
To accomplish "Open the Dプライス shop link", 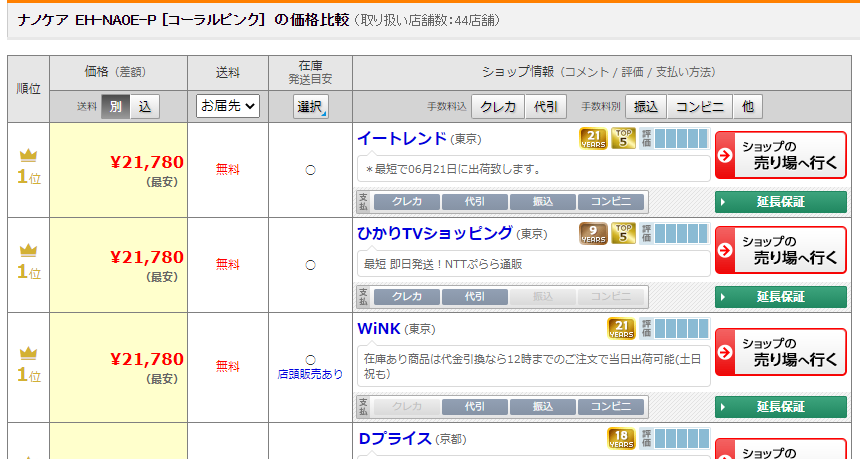I will point(395,439).
